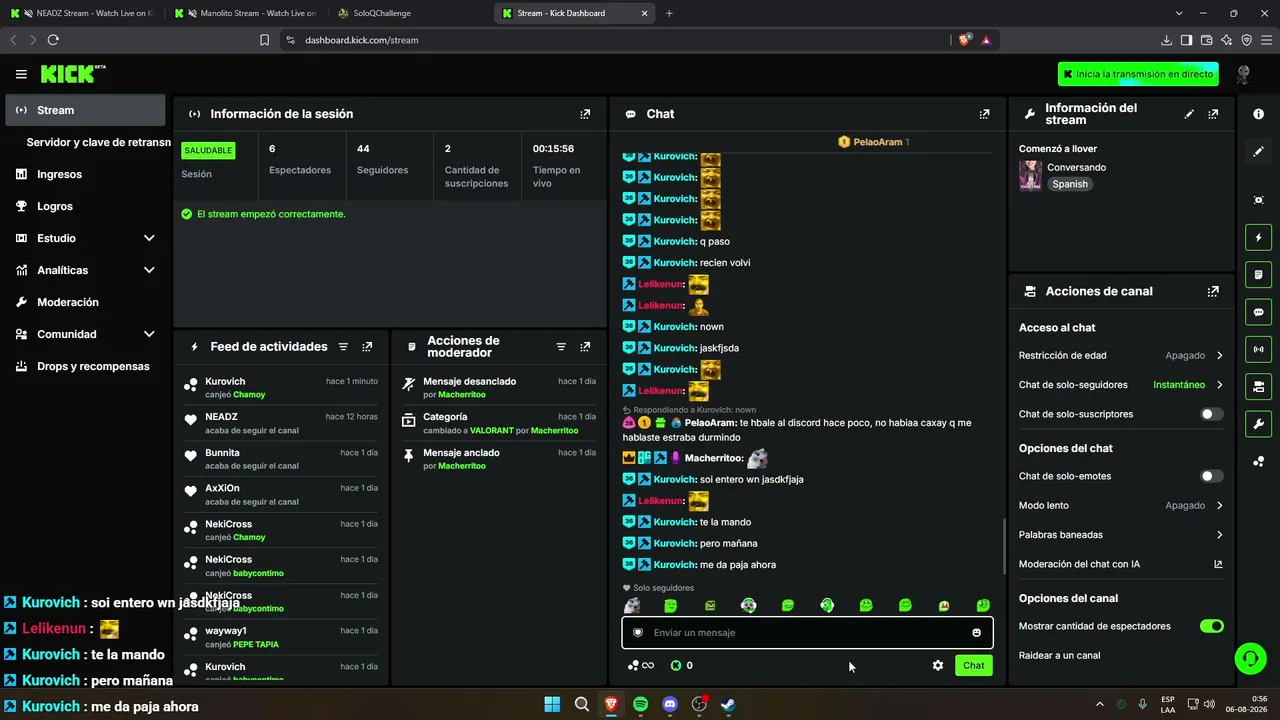The height and width of the screenshot is (720, 1280).
Task: Pop out the Acciones de moderador panel
Action: click(585, 347)
